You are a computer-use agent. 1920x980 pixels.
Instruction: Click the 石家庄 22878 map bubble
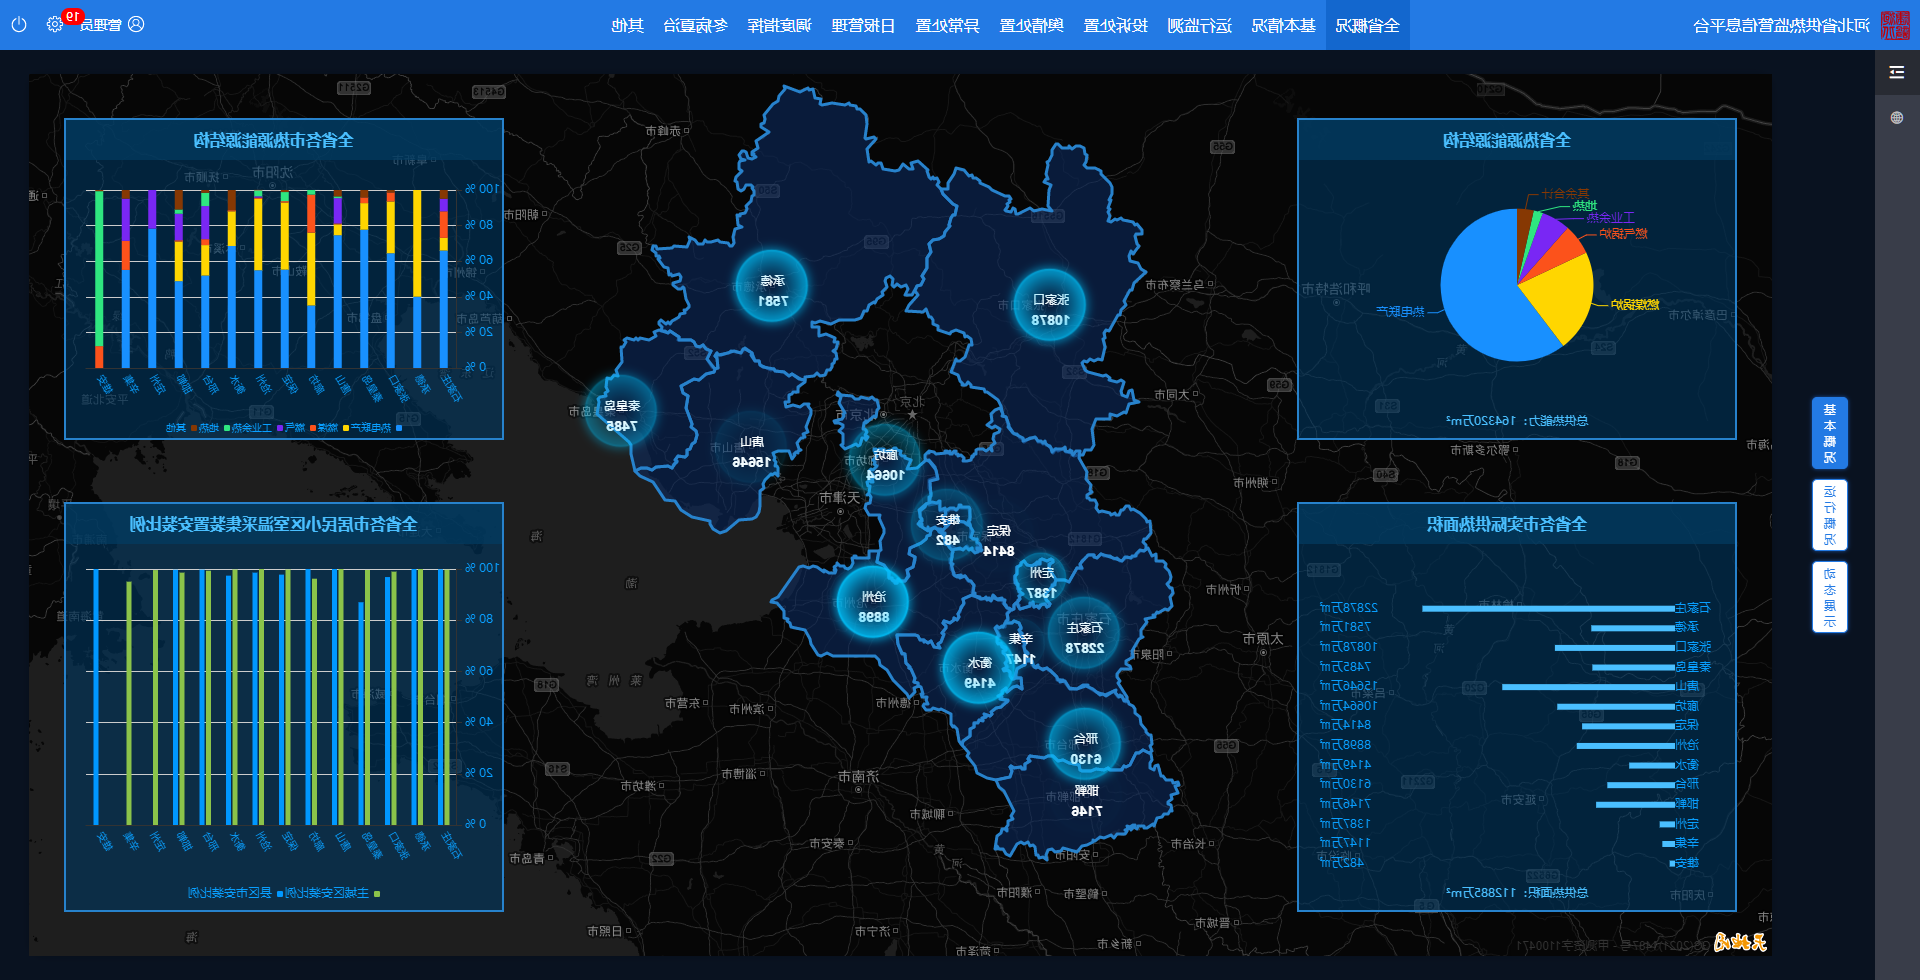tap(1084, 635)
